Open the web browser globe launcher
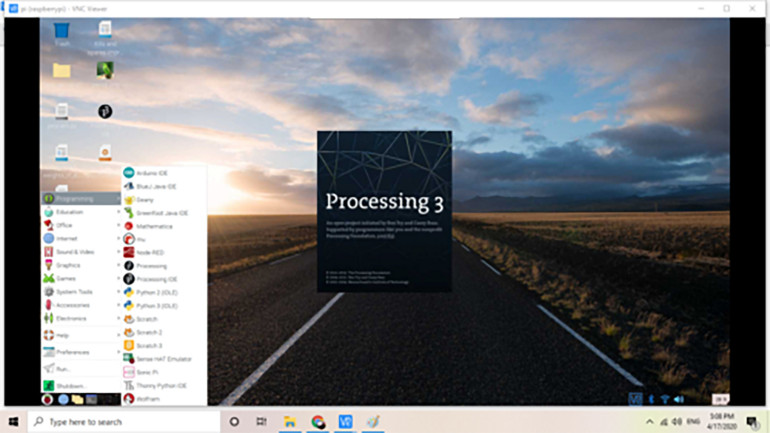770x433 pixels. 63,399
